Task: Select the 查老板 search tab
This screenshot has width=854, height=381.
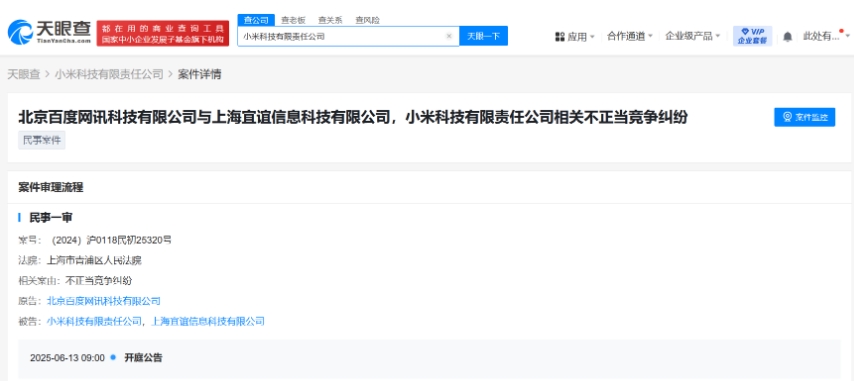Action: pos(293,20)
